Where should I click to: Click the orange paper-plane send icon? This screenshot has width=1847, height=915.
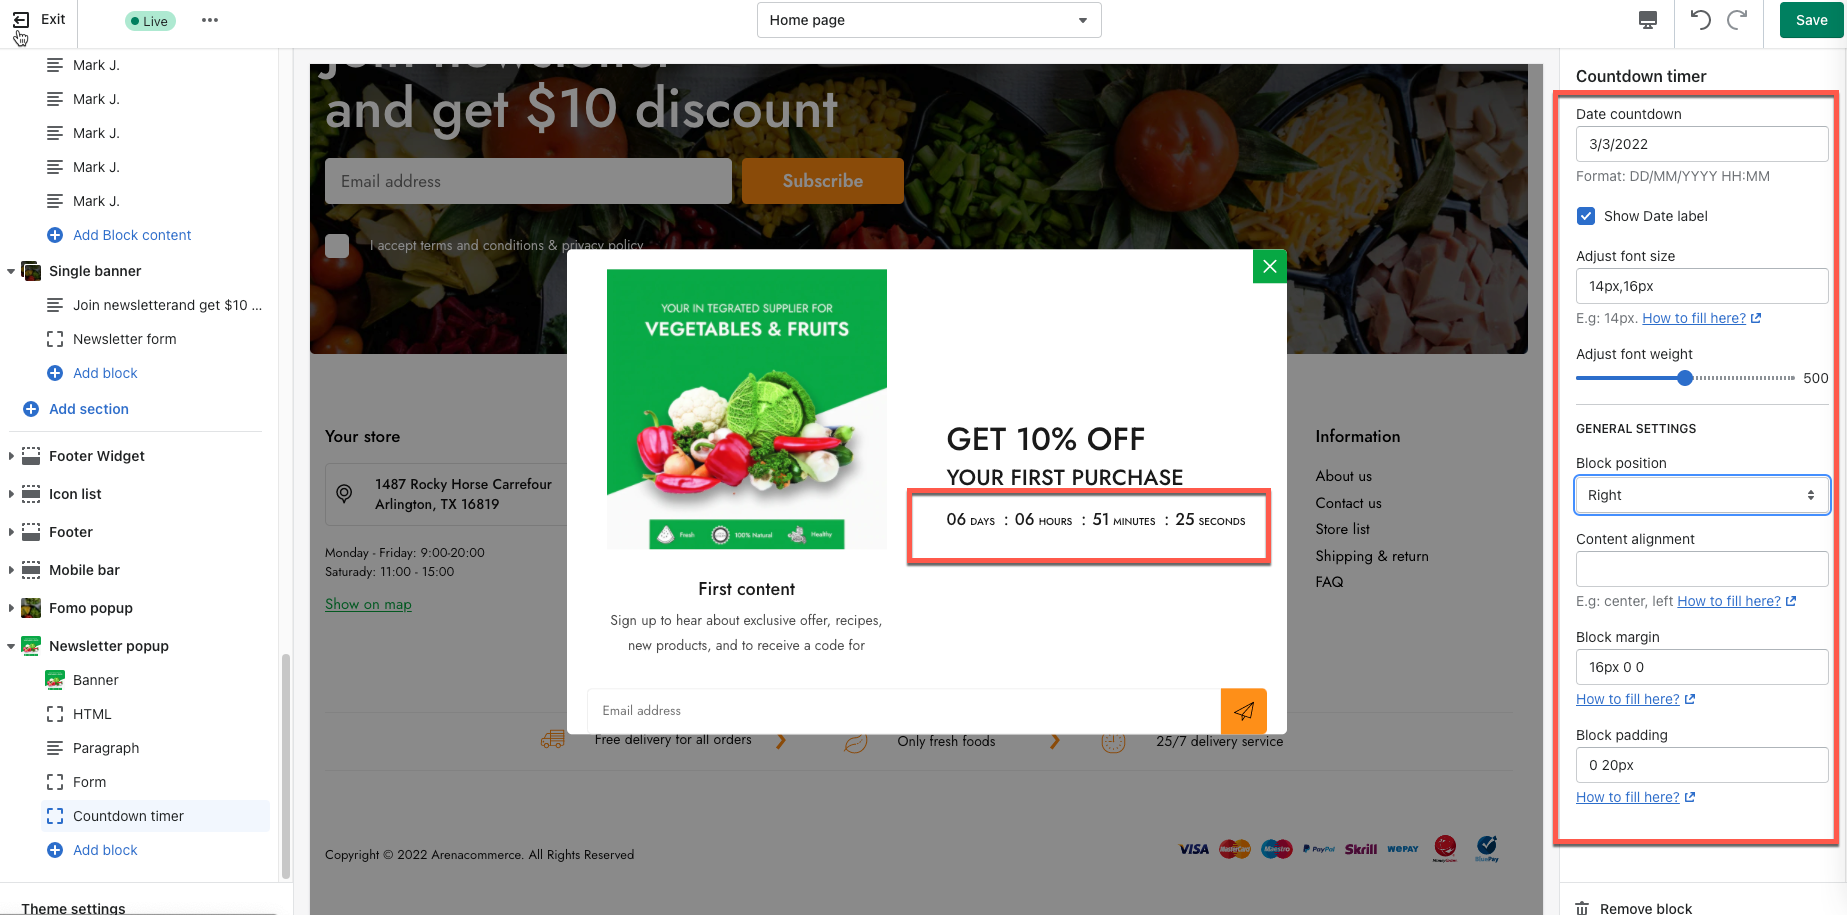coord(1244,711)
